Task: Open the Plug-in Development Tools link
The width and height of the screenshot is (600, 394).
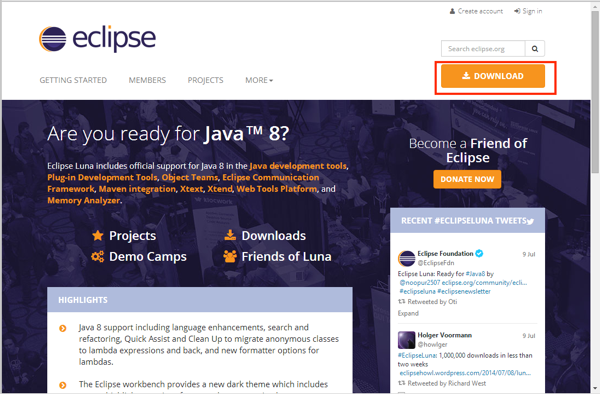Action: coord(102,177)
